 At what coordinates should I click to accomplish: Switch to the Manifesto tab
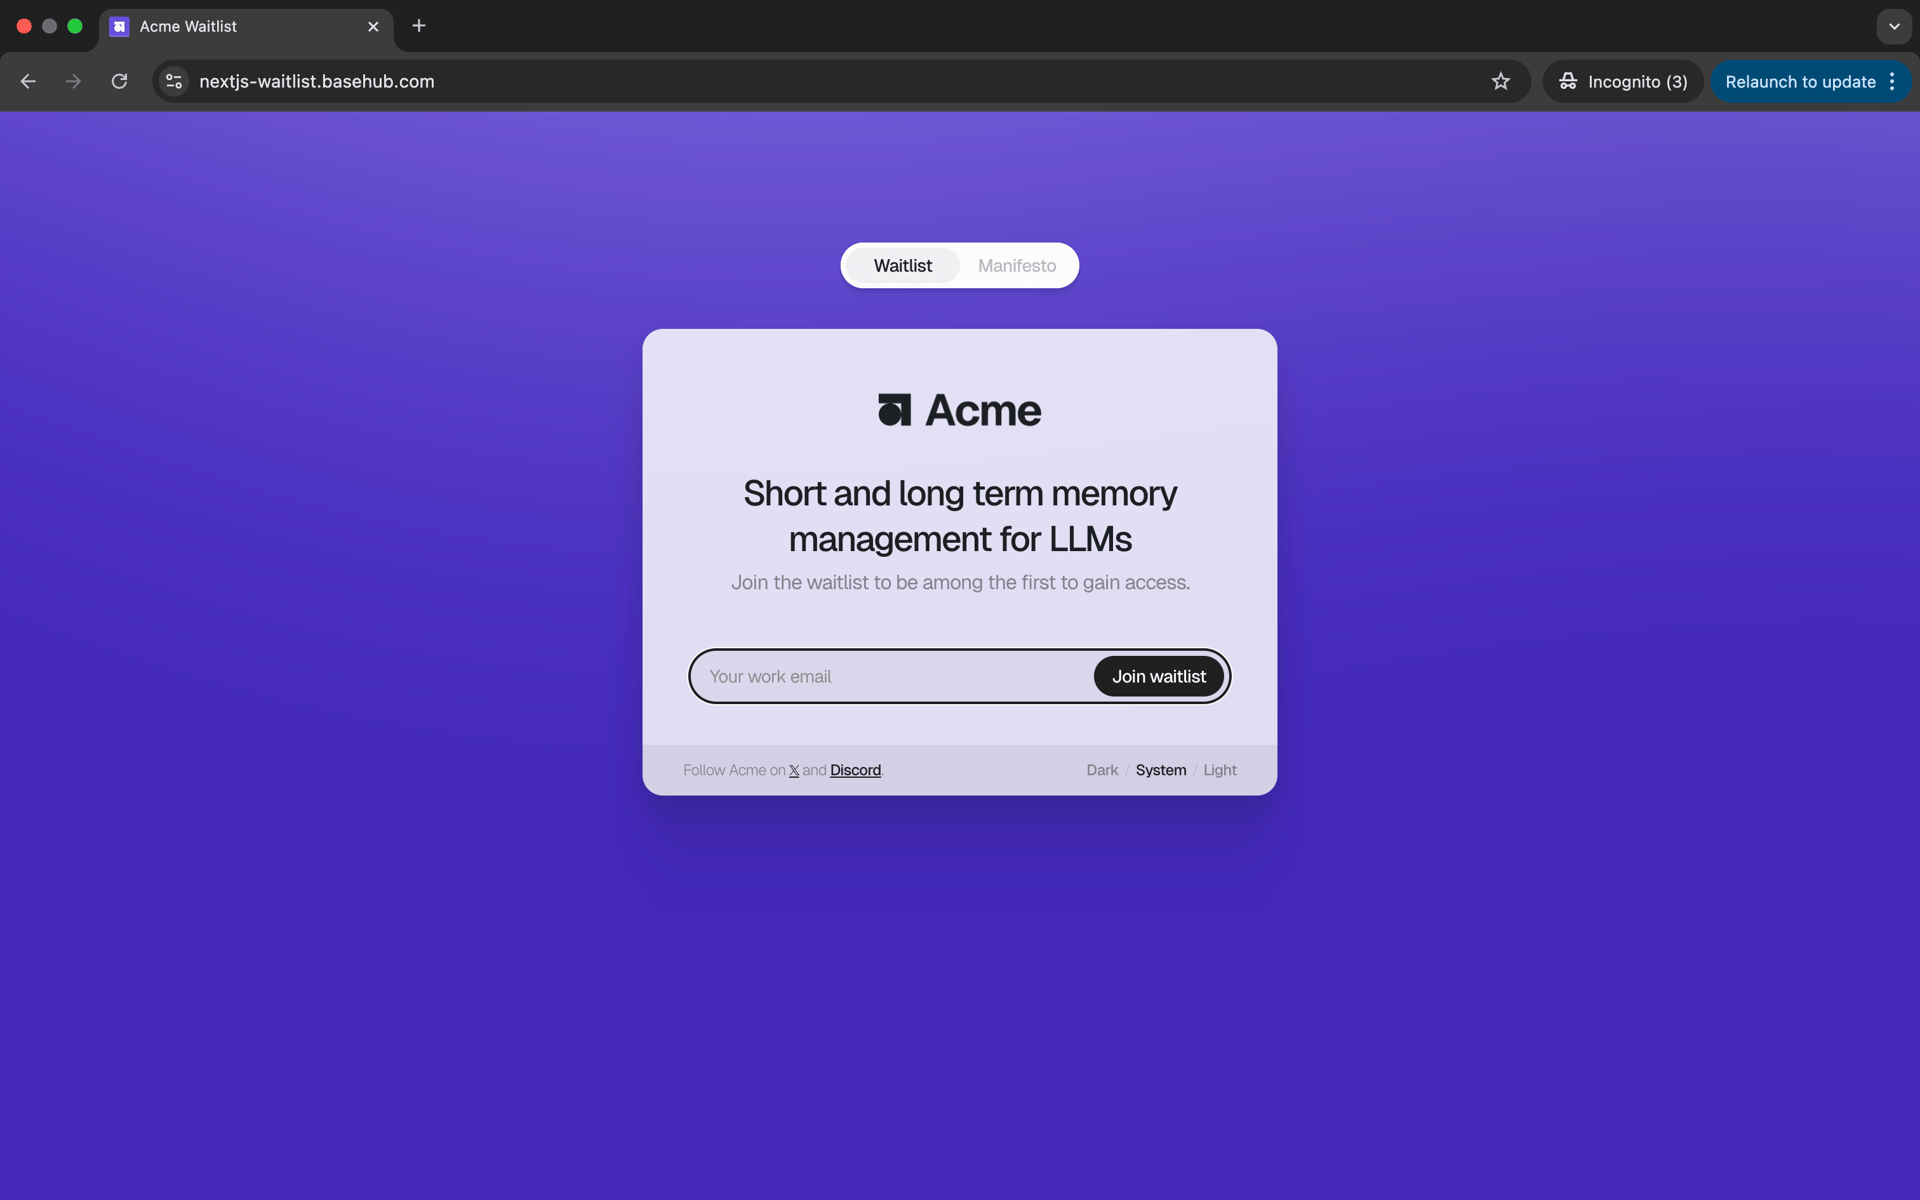pyautogui.click(x=1016, y=266)
